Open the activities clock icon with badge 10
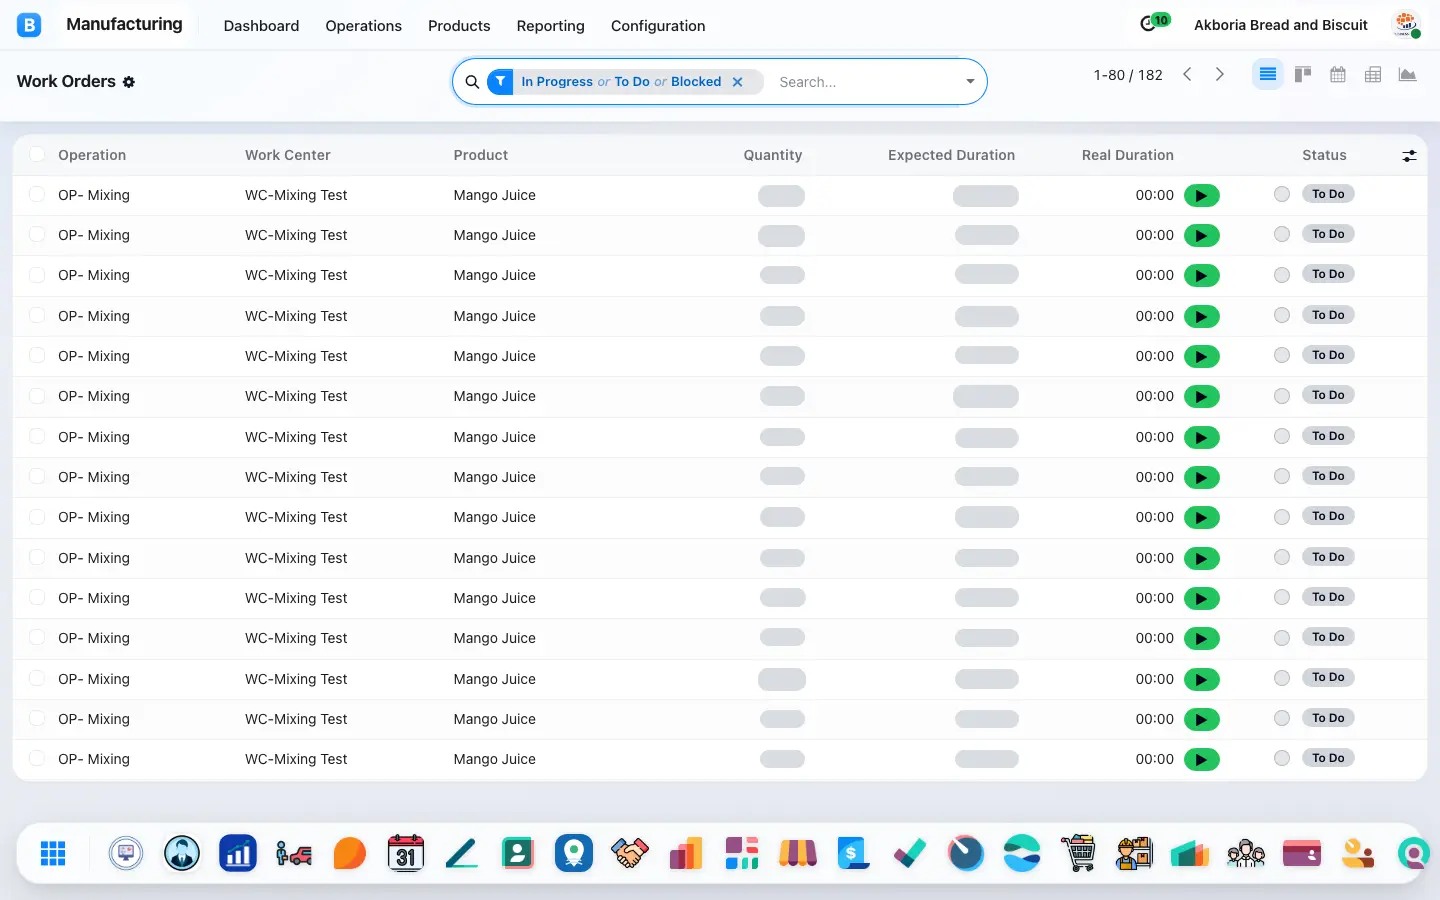The width and height of the screenshot is (1440, 900). (1154, 24)
